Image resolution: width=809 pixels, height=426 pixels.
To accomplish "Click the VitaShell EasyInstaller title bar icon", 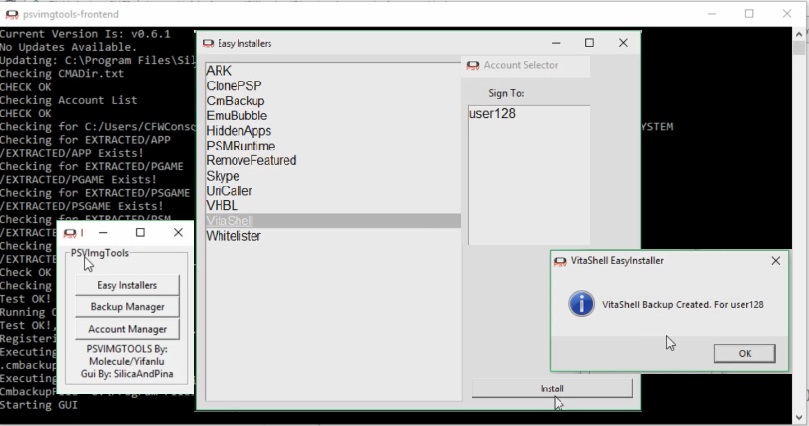I will 560,261.
